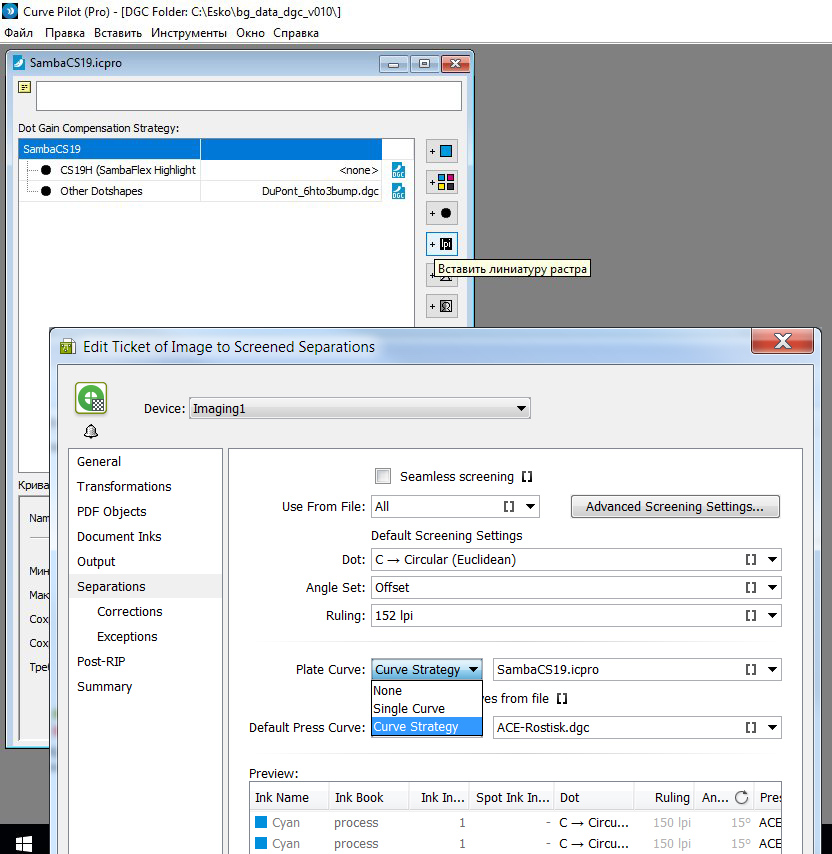Sort Preview table by Ink Book column
The image size is (832, 854).
point(369,797)
